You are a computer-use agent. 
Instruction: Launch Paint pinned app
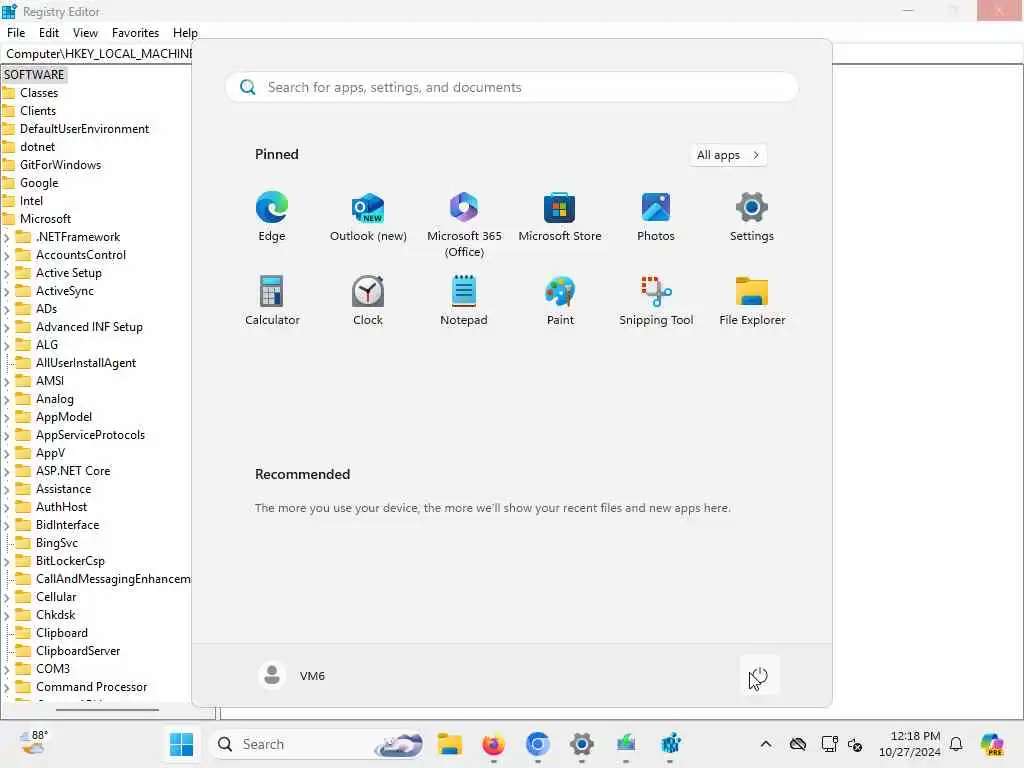(560, 300)
